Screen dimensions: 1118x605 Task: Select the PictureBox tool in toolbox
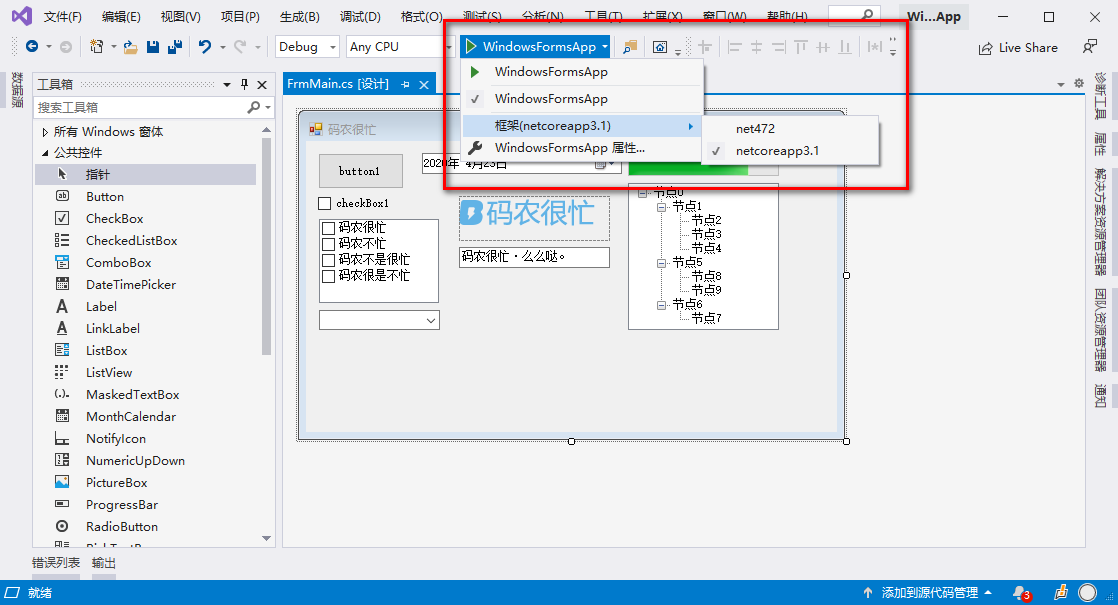point(145,482)
